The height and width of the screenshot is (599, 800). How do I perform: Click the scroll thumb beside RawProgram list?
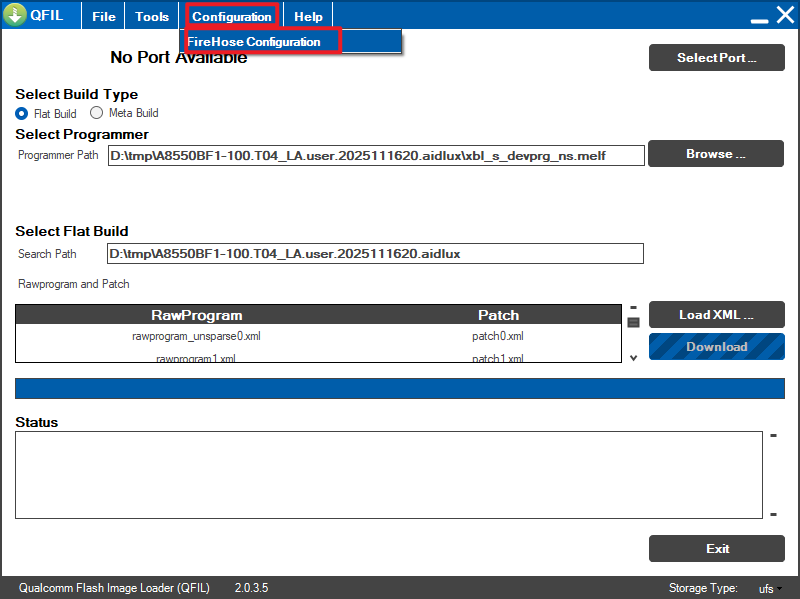(633, 322)
